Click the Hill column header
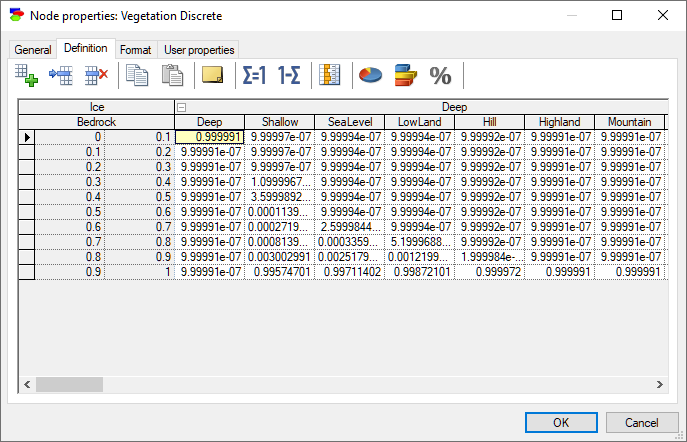The height and width of the screenshot is (442, 687). pos(489,122)
